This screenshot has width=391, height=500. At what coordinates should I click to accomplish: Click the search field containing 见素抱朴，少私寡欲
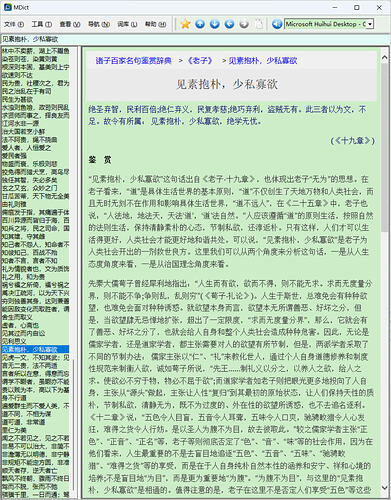(x=195, y=39)
